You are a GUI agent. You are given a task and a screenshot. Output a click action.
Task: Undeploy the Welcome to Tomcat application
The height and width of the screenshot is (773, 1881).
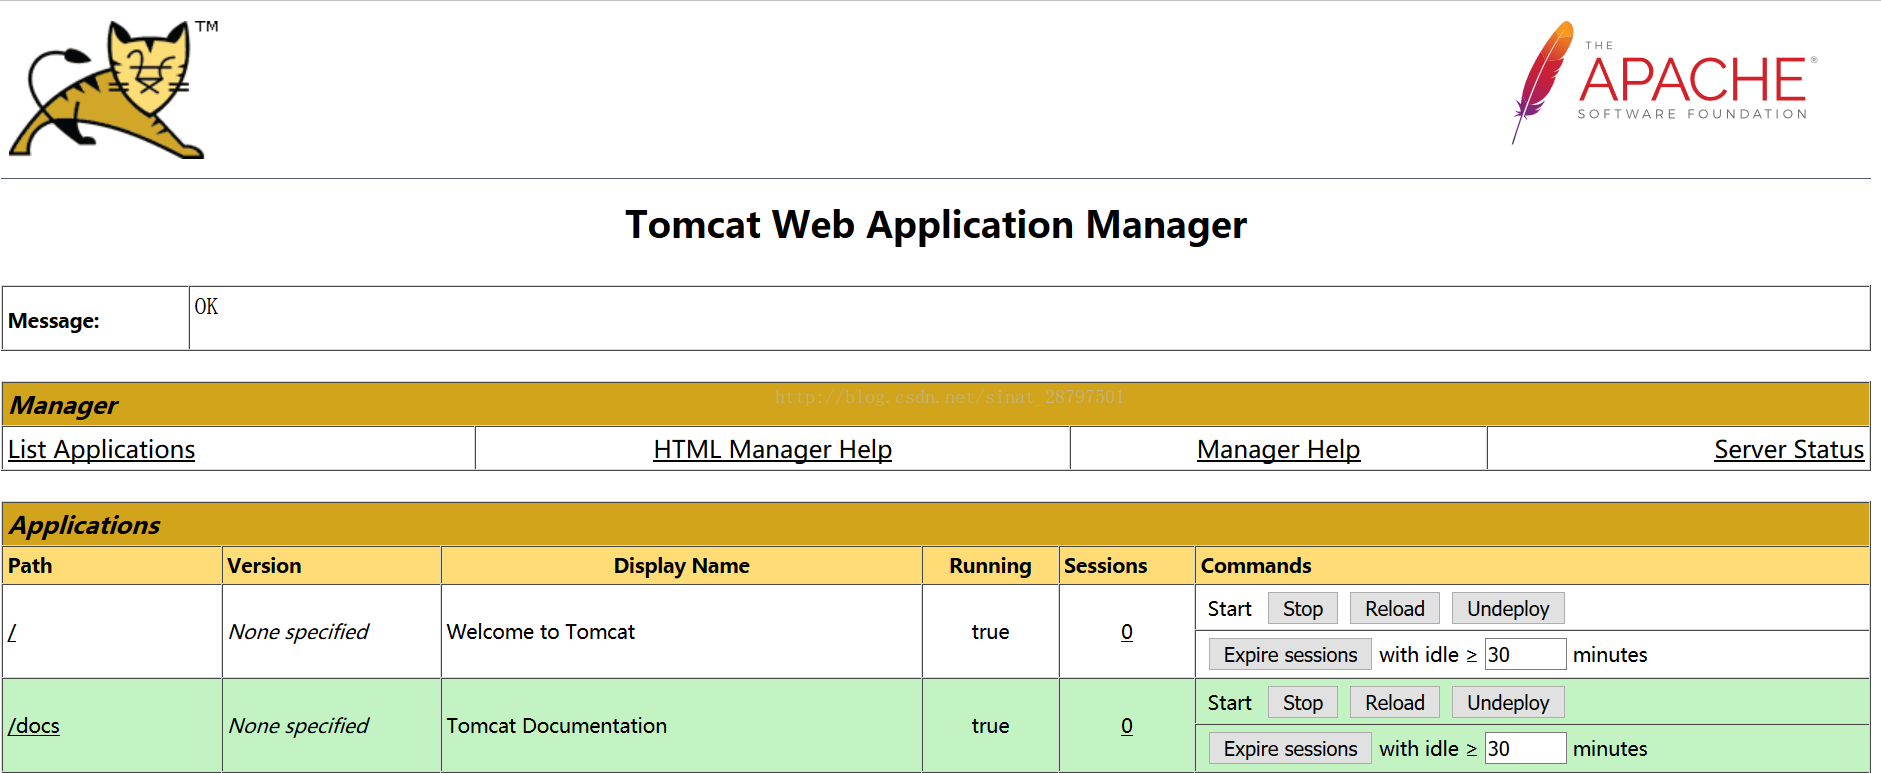tap(1508, 609)
